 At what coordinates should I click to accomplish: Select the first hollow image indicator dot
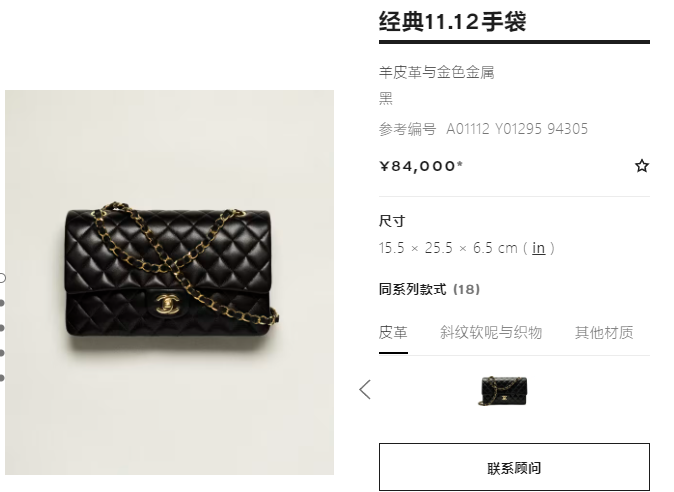[x=2, y=278]
